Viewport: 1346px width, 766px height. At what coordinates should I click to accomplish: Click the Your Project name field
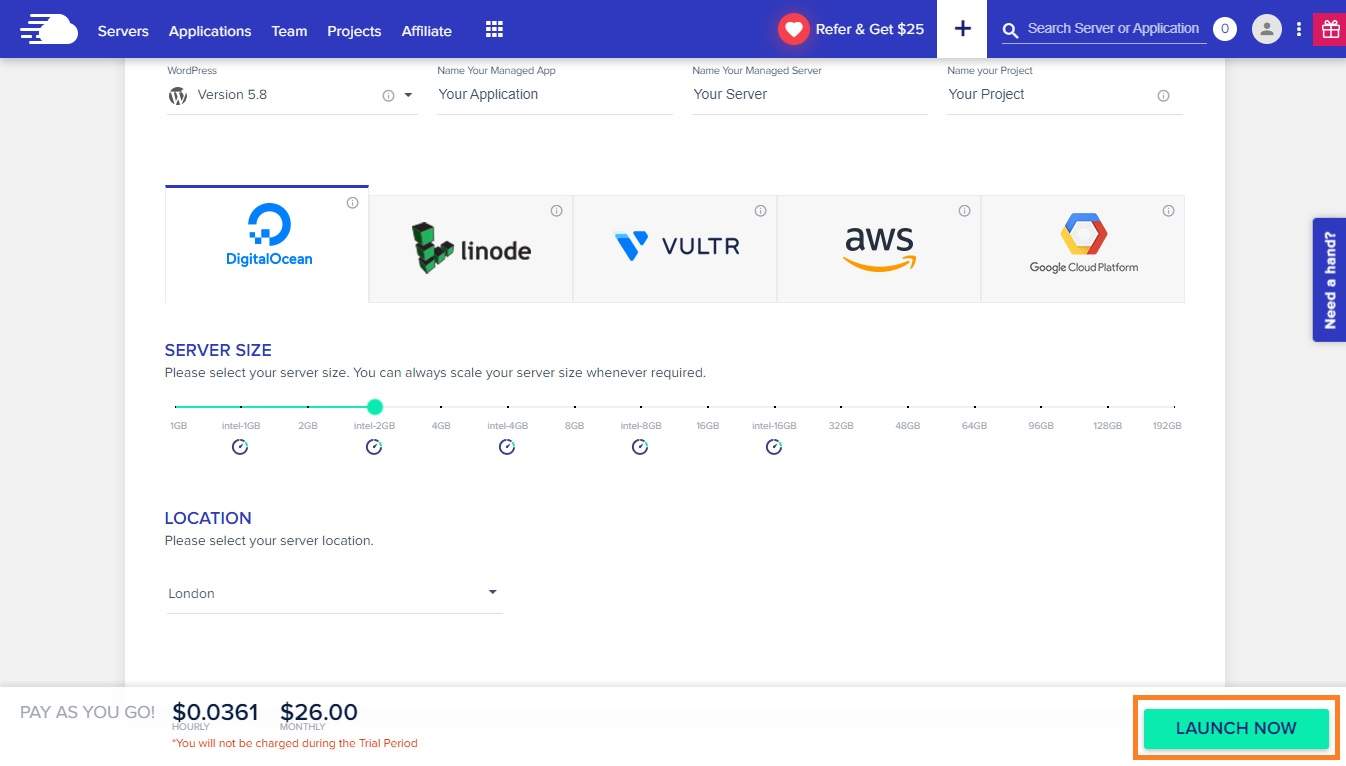(x=1064, y=95)
